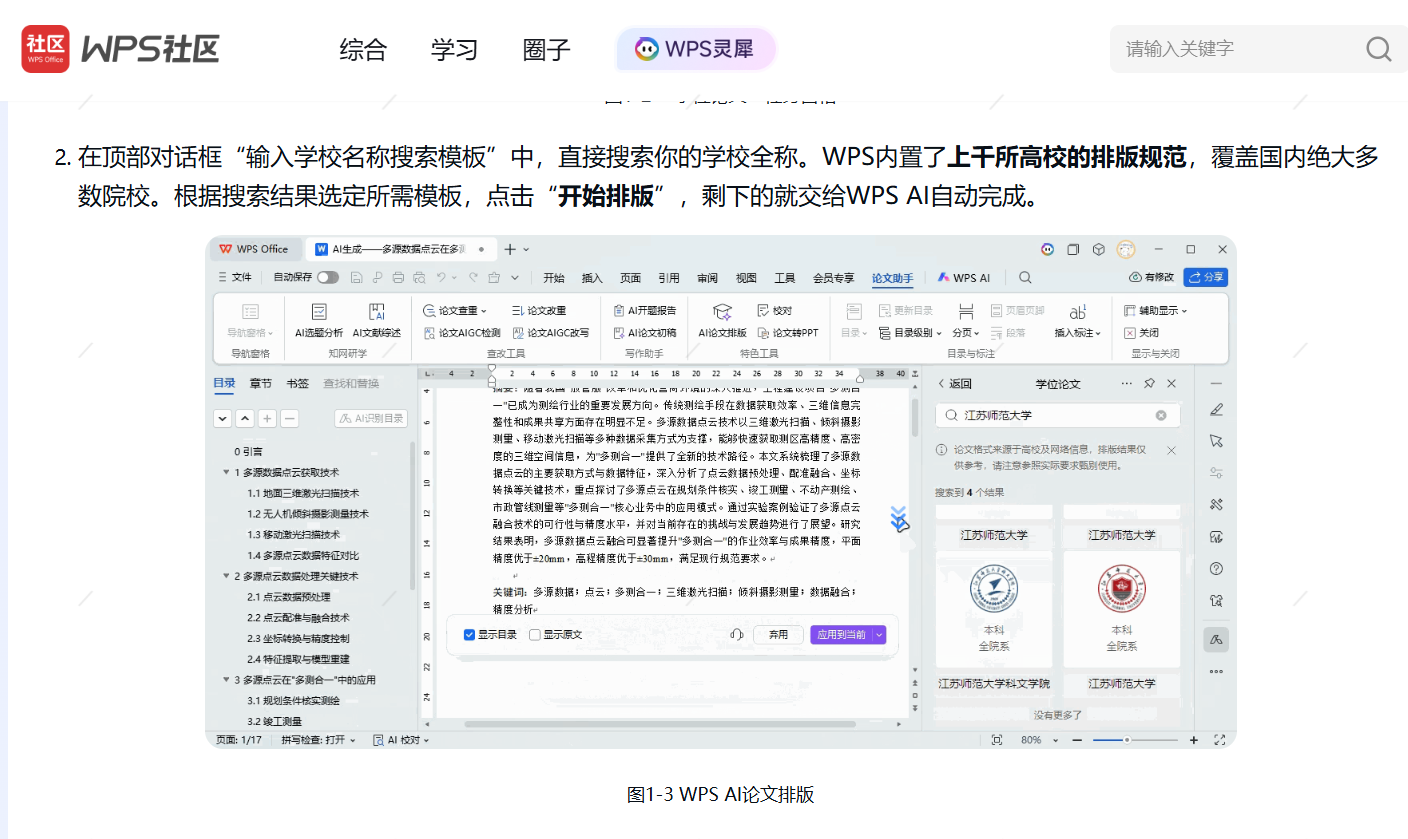Switch to the 插入 ribbon tab
The width and height of the screenshot is (1408, 839).
click(592, 278)
